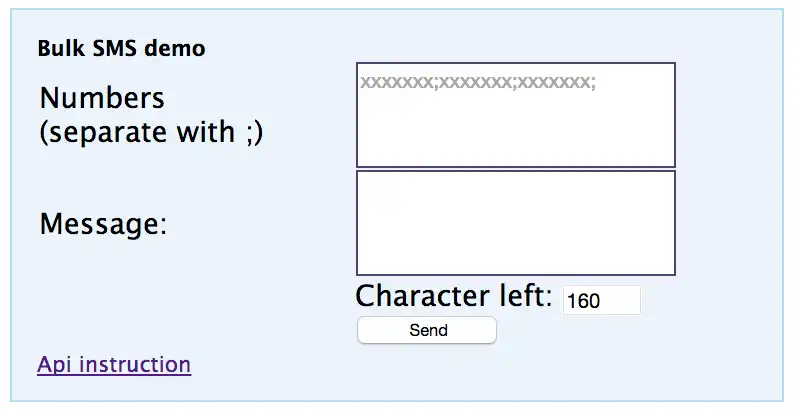Submit the SMS with Send
The width and height of the screenshot is (796, 414).
coord(427,330)
